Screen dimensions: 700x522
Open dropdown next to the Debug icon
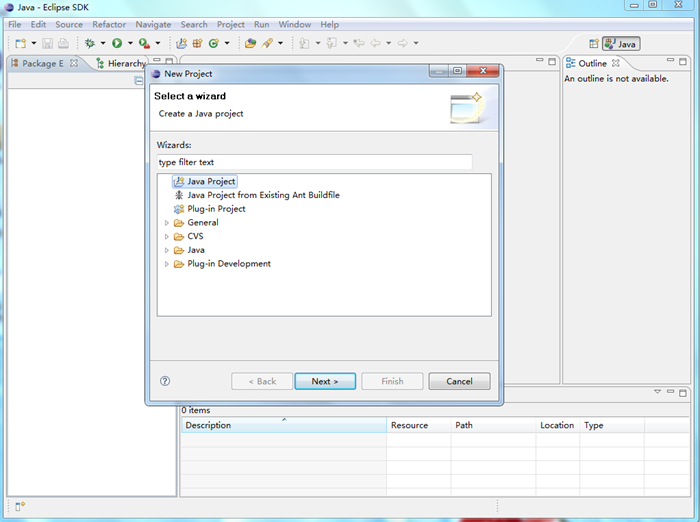103,43
